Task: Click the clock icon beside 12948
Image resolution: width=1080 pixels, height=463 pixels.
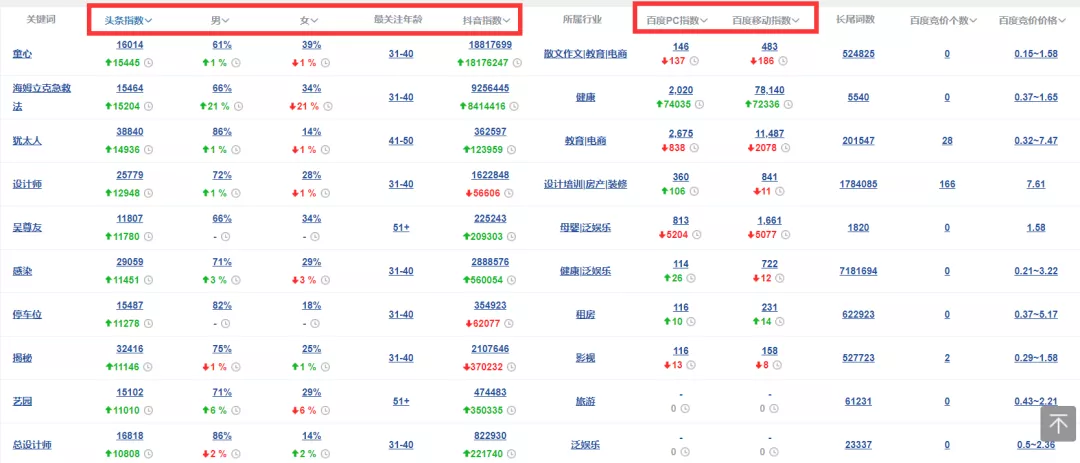Action: [148, 193]
